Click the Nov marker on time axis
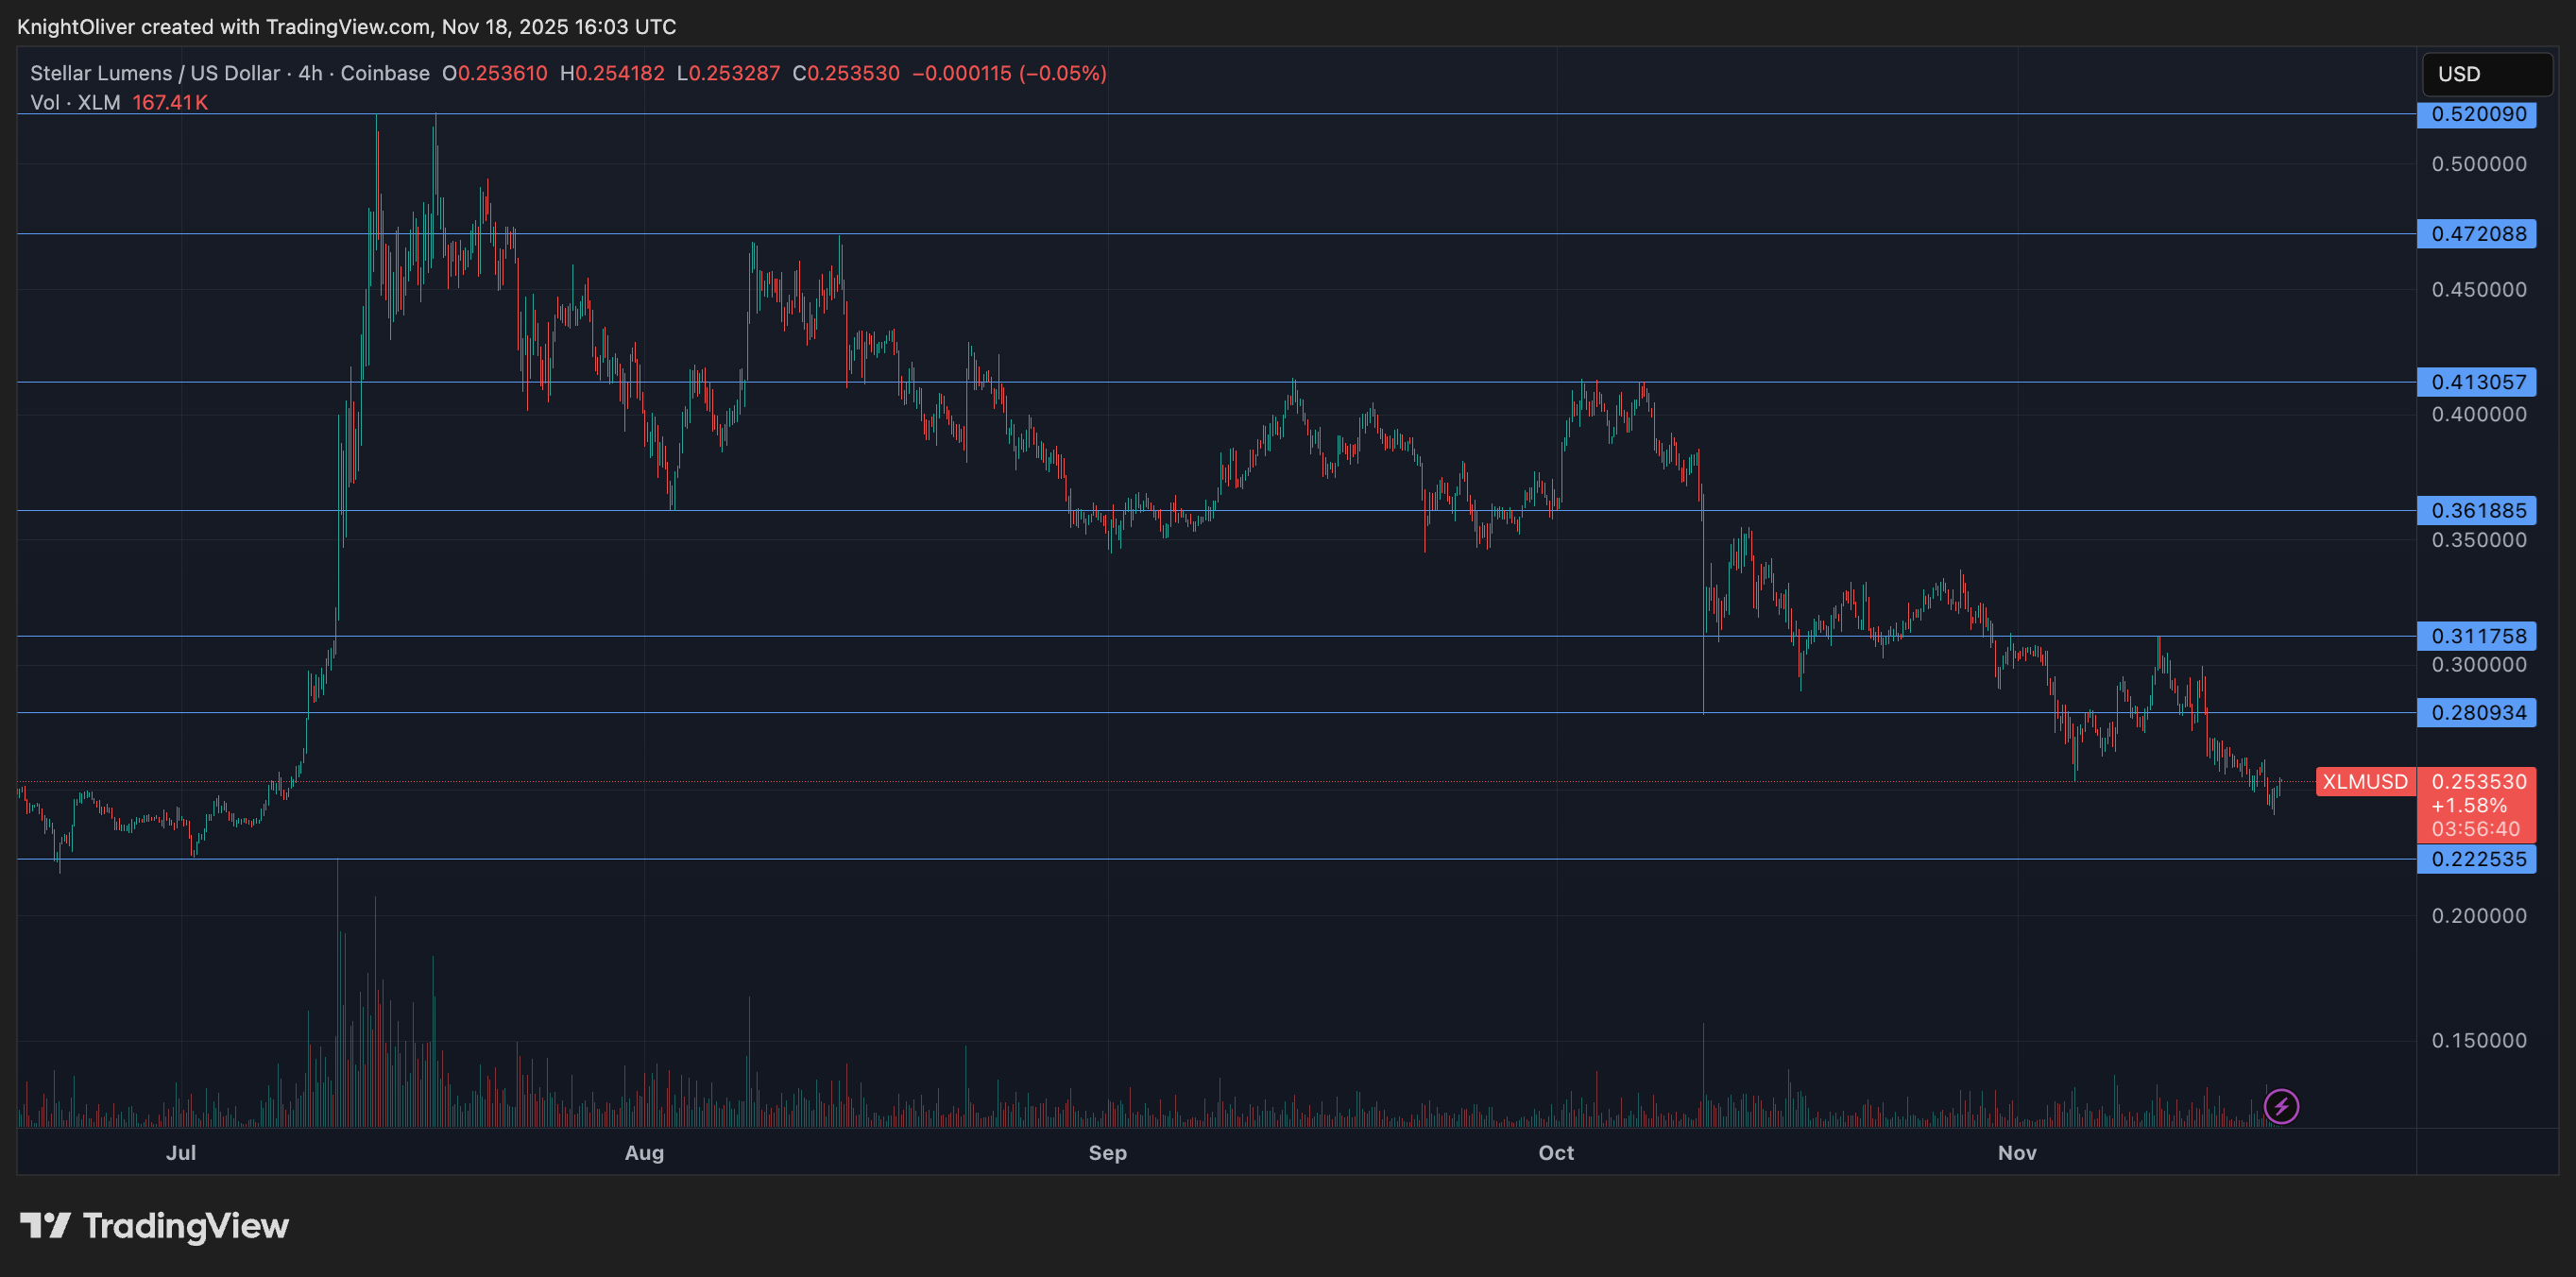 [x=2017, y=1152]
